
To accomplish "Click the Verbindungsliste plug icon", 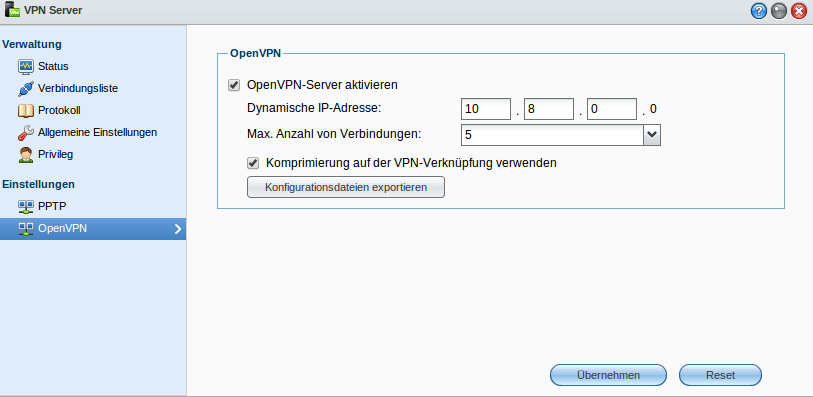I will tap(25, 89).
